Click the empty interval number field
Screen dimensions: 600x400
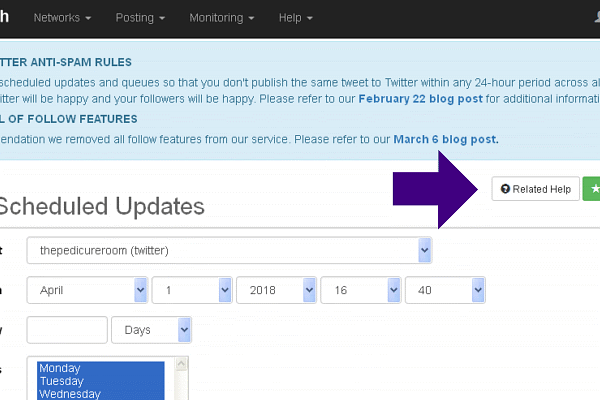click(66, 329)
